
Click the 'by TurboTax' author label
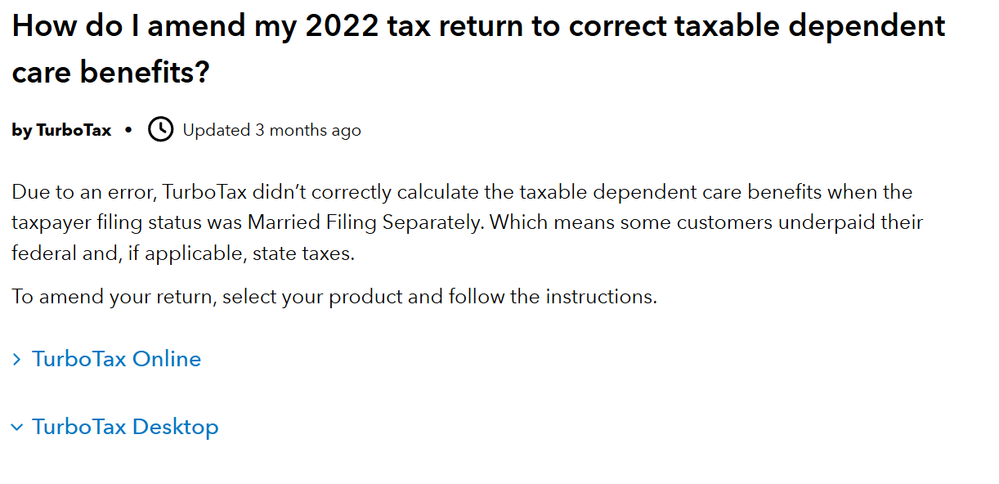click(61, 131)
